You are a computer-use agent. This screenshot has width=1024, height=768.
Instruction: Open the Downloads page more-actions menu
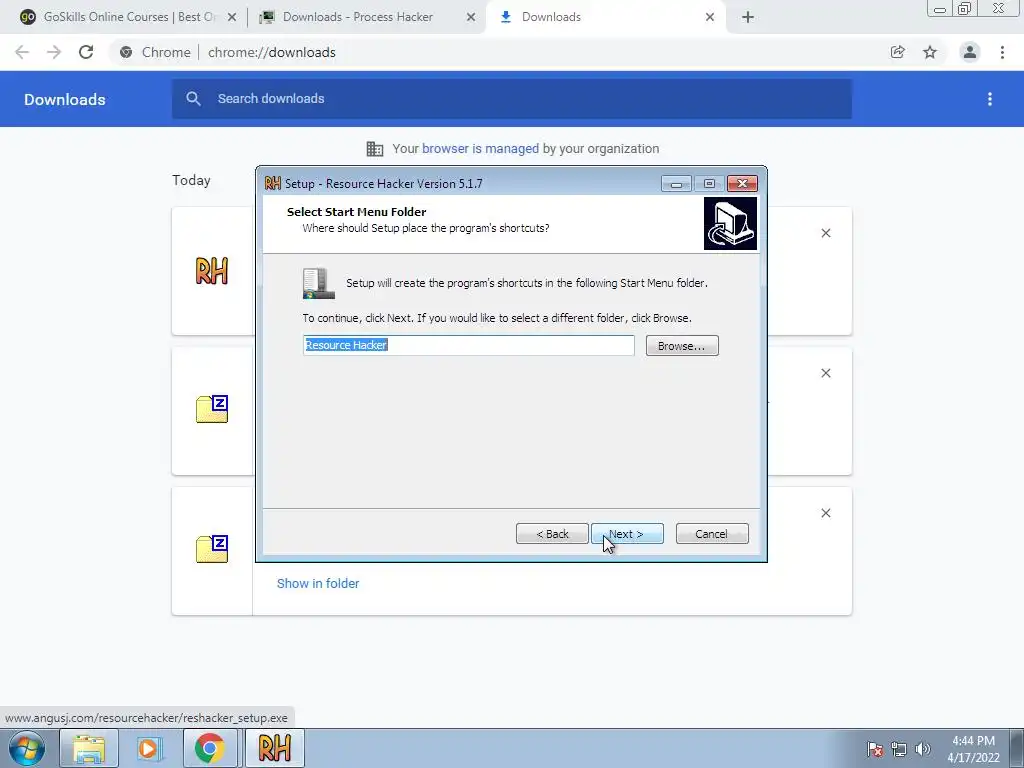(990, 99)
